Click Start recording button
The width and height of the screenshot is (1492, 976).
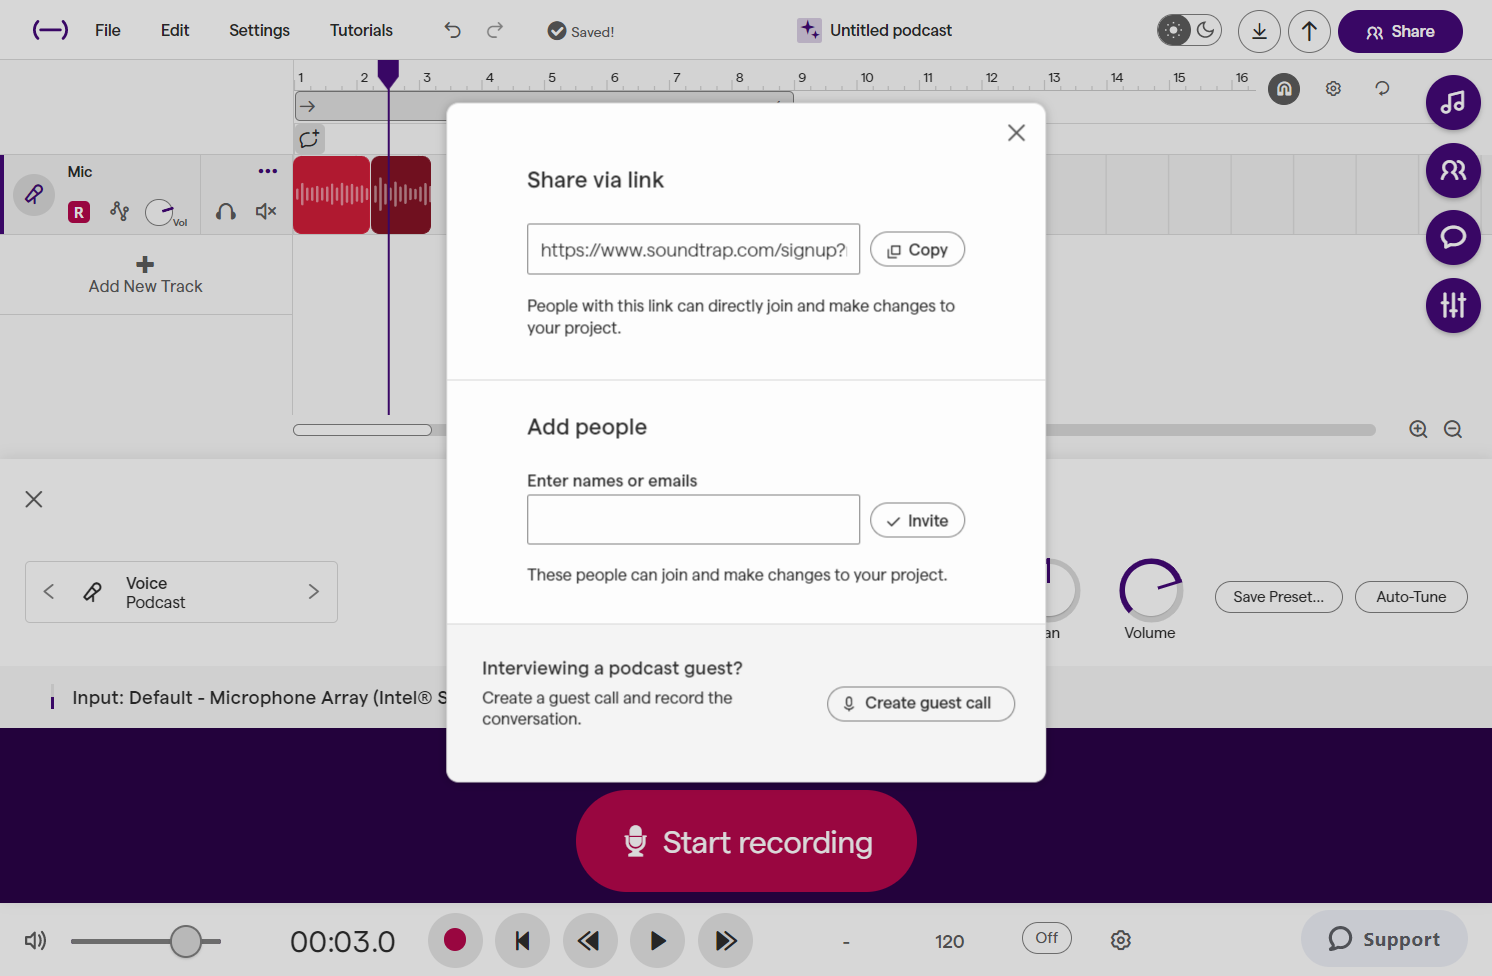[746, 841]
